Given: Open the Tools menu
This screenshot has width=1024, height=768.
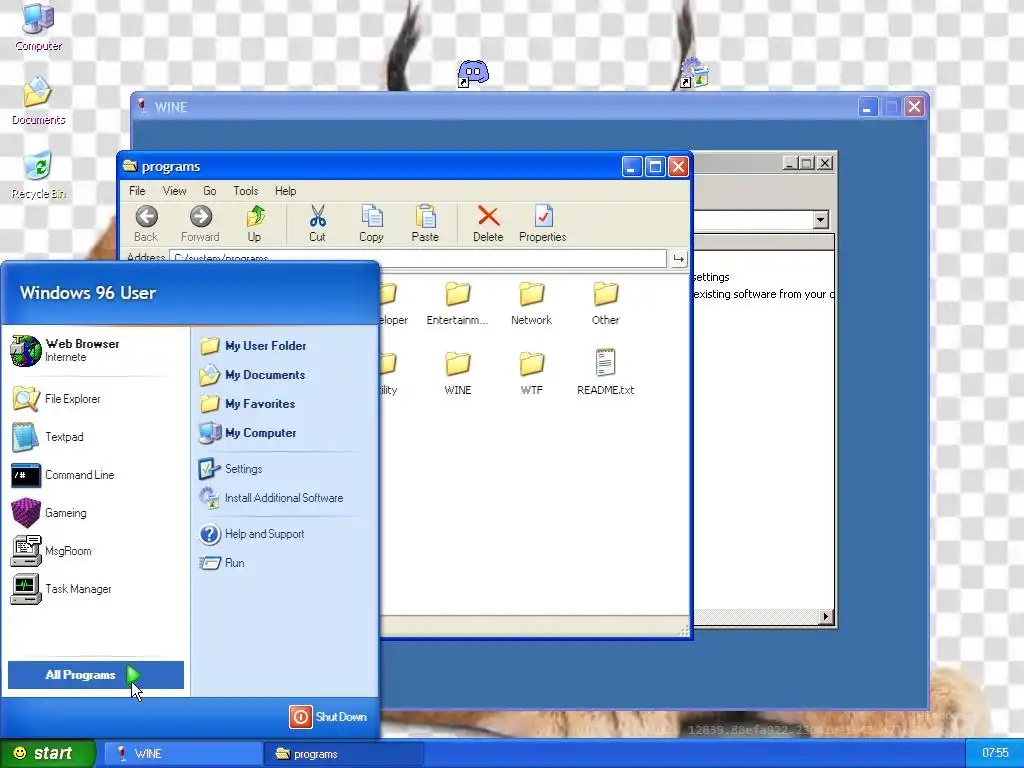Looking at the screenshot, I should 246,191.
